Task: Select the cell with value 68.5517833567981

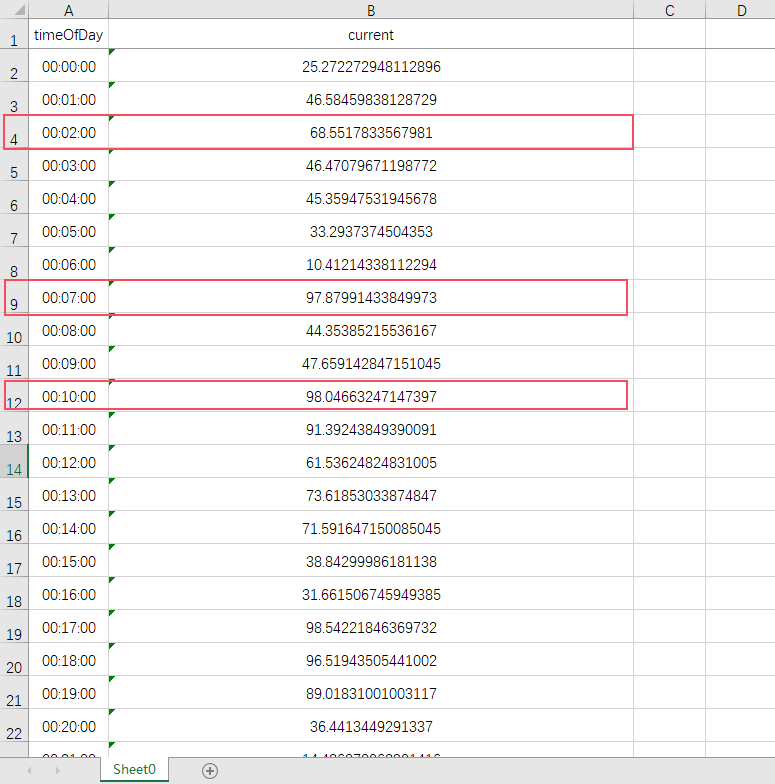Action: point(371,133)
